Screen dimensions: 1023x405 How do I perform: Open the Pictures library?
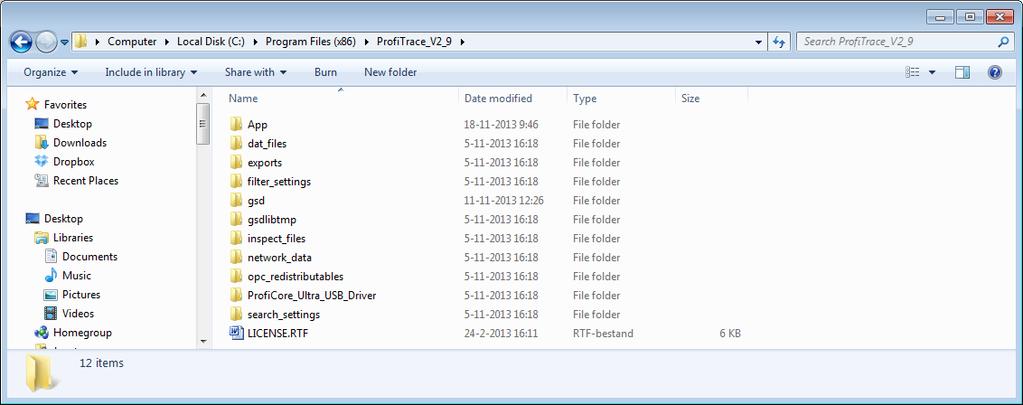click(81, 294)
